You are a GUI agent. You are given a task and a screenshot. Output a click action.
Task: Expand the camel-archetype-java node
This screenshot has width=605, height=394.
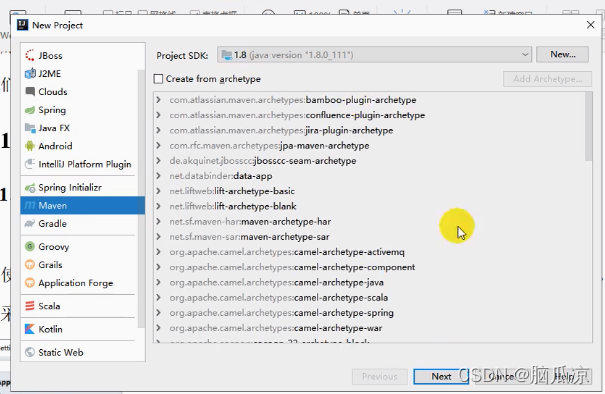(158, 282)
